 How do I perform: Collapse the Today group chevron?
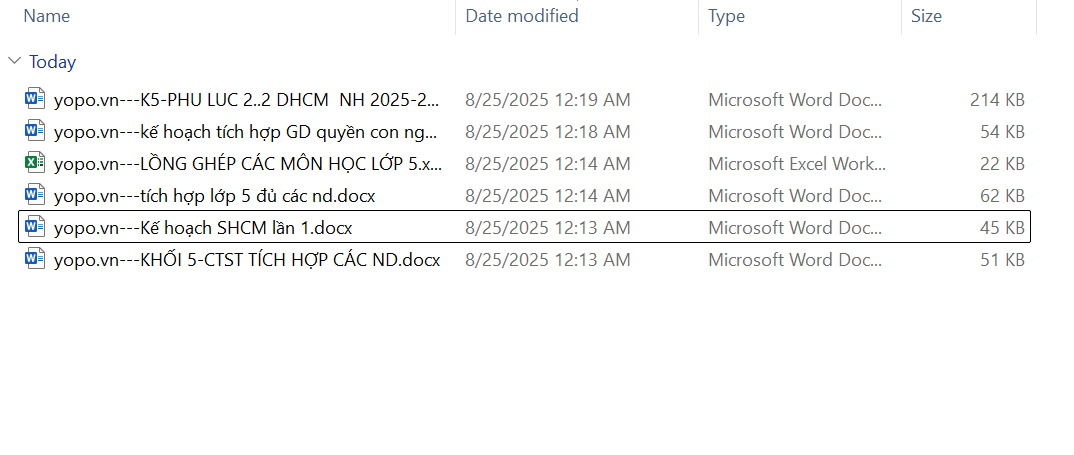point(14,61)
